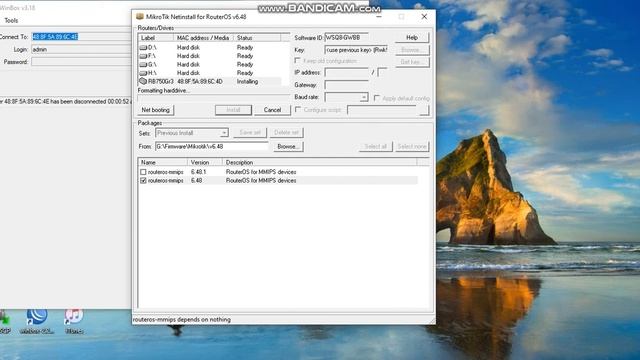Sort by MAC address / Media column

pos(203,38)
